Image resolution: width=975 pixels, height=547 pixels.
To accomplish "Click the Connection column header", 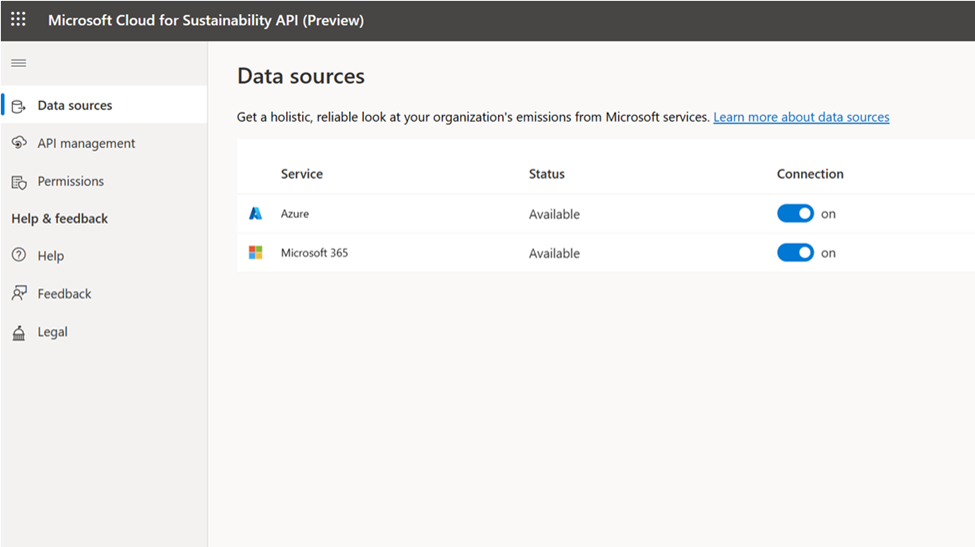I will (810, 174).
